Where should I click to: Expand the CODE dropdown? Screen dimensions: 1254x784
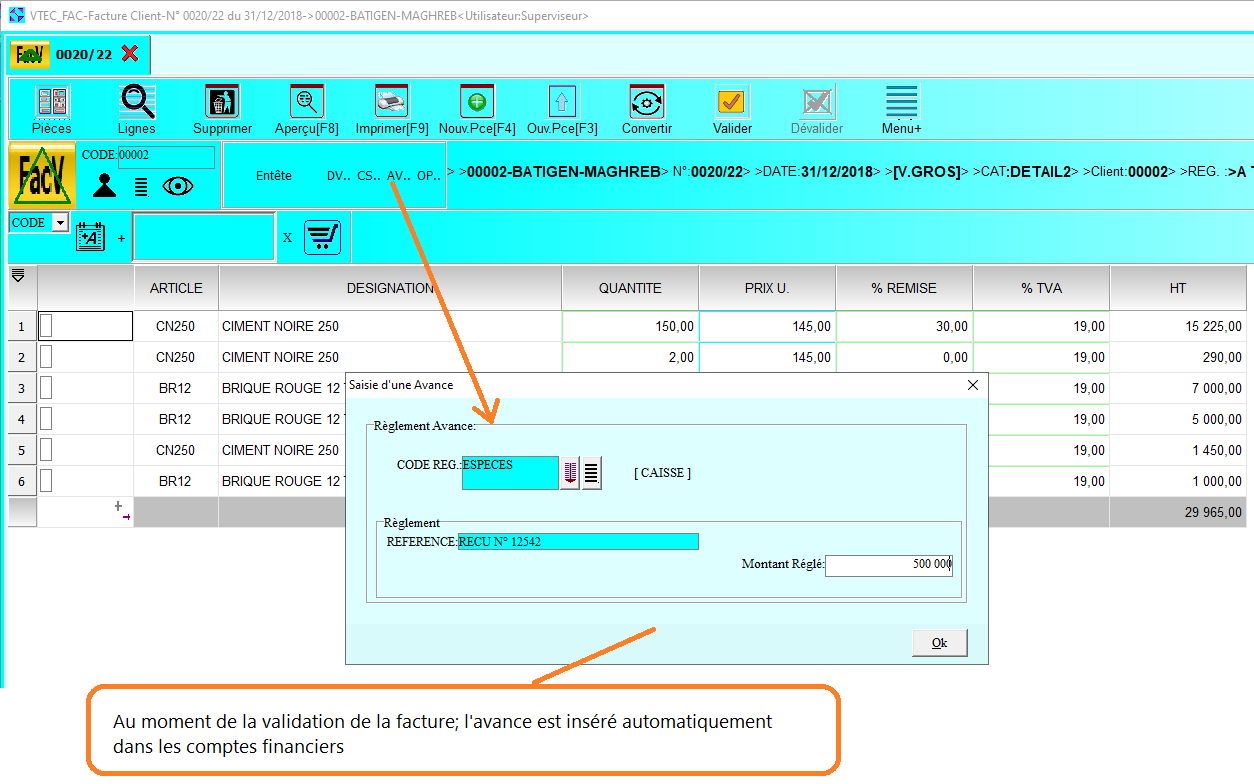(x=60, y=223)
